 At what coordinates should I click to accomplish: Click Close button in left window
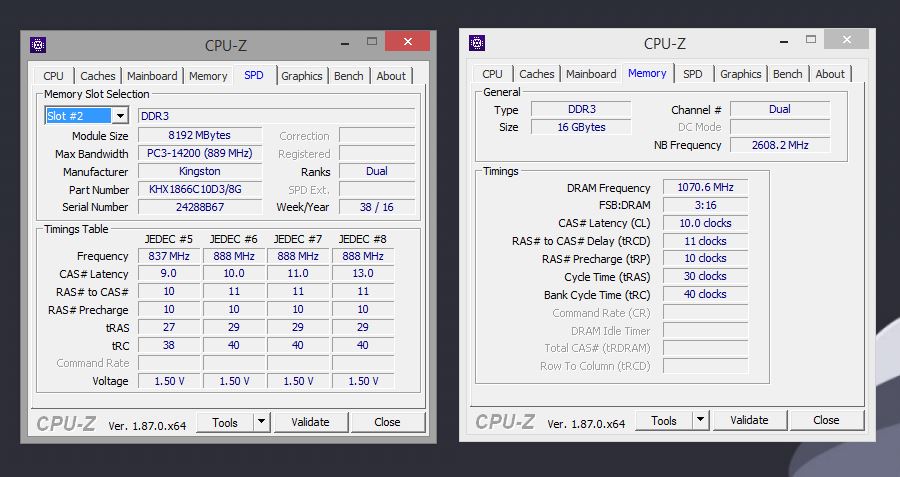[387, 422]
